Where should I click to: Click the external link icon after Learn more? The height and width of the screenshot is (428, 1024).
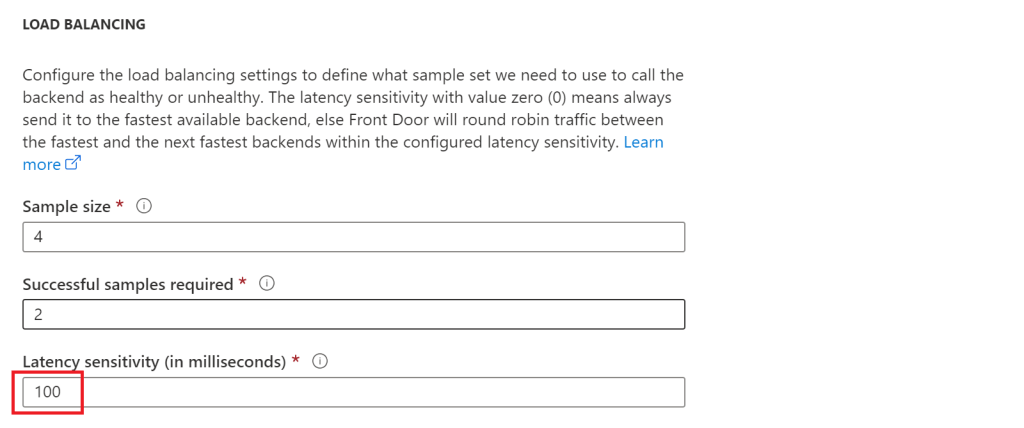pos(72,164)
